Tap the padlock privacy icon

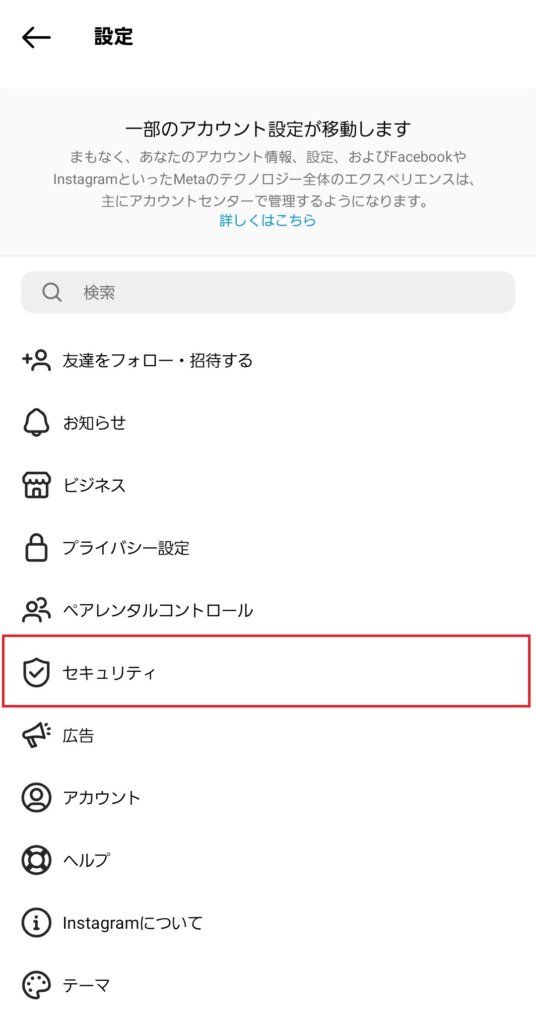coord(36,547)
